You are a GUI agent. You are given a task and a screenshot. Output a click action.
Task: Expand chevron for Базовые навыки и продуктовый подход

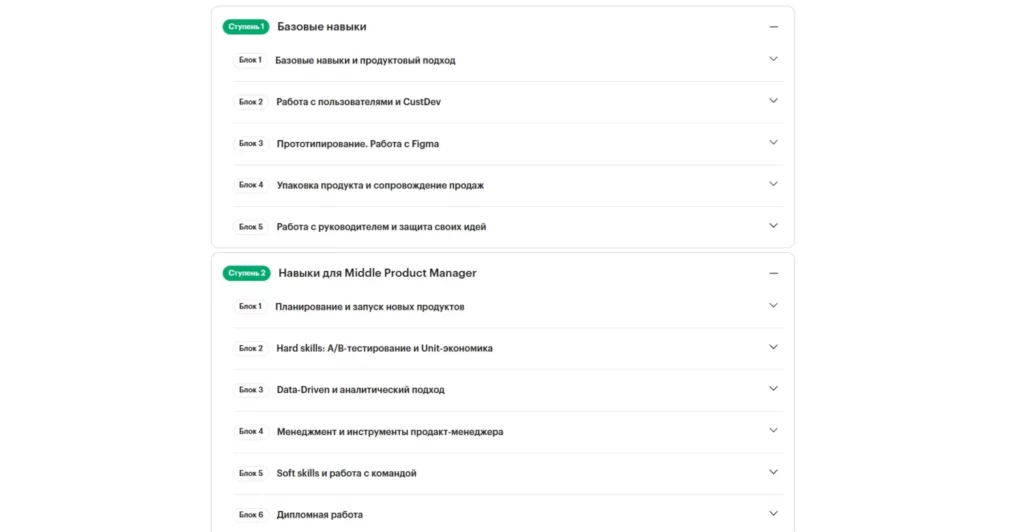point(773,59)
